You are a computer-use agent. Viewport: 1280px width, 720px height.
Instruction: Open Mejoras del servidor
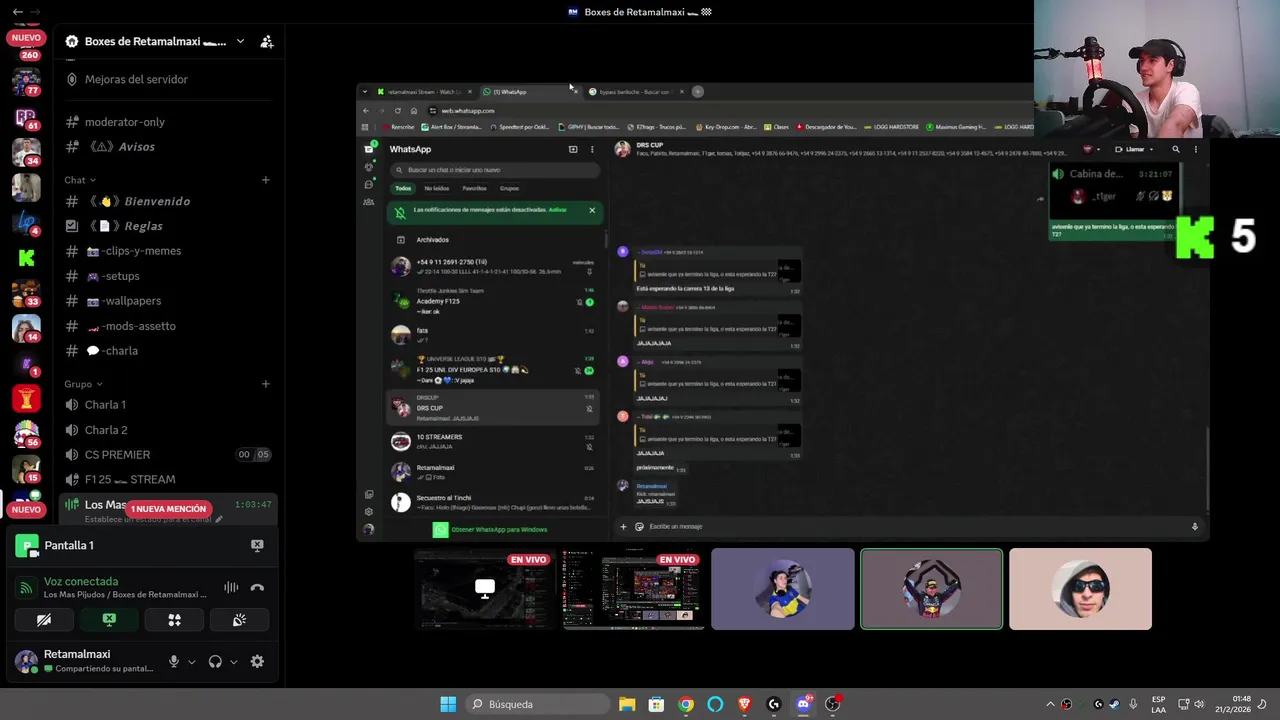click(167, 79)
